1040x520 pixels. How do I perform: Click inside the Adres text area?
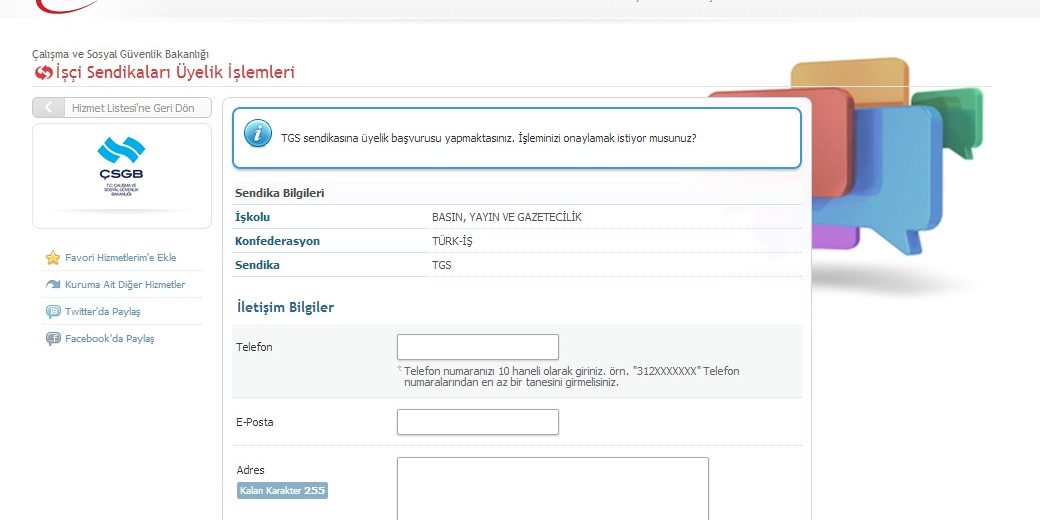[x=552, y=488]
